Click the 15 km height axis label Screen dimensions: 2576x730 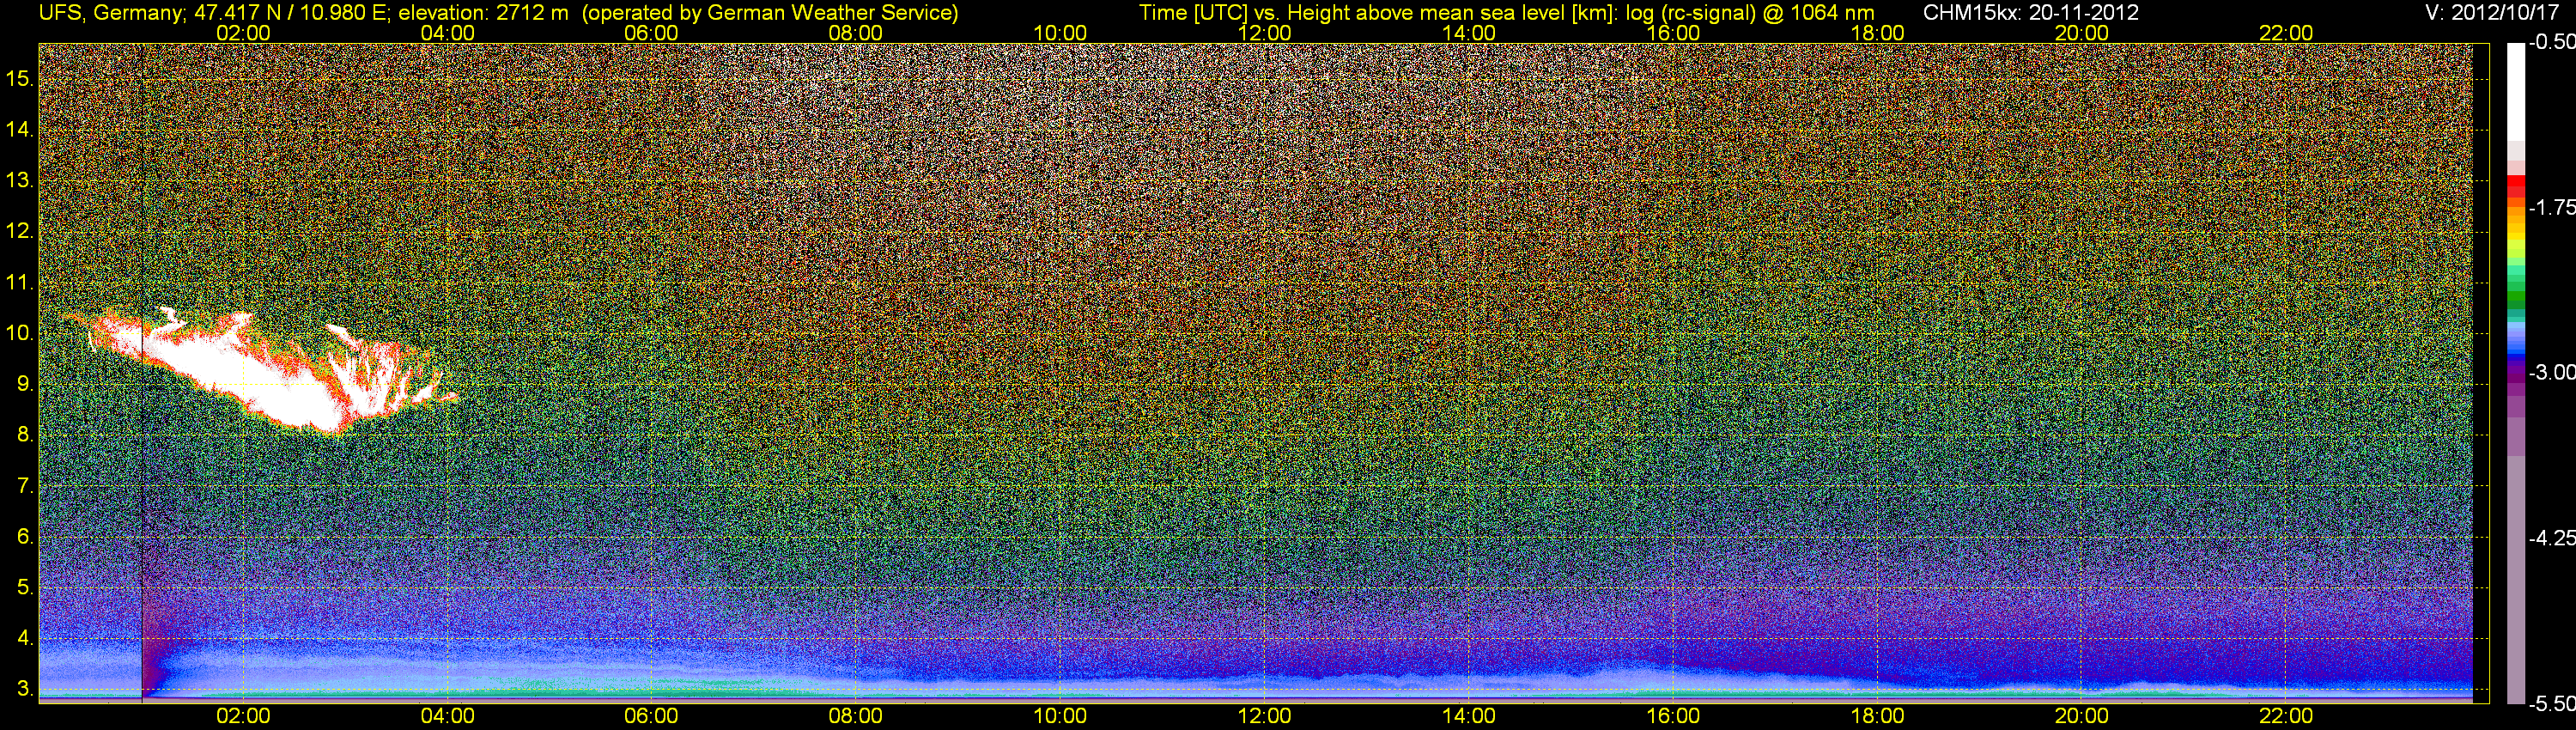[x=20, y=79]
